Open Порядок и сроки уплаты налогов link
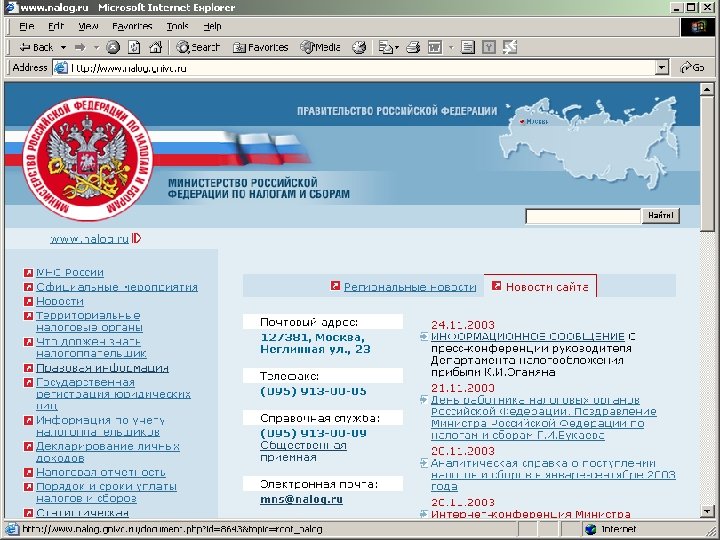Viewport: 720px width, 540px height. (106, 493)
